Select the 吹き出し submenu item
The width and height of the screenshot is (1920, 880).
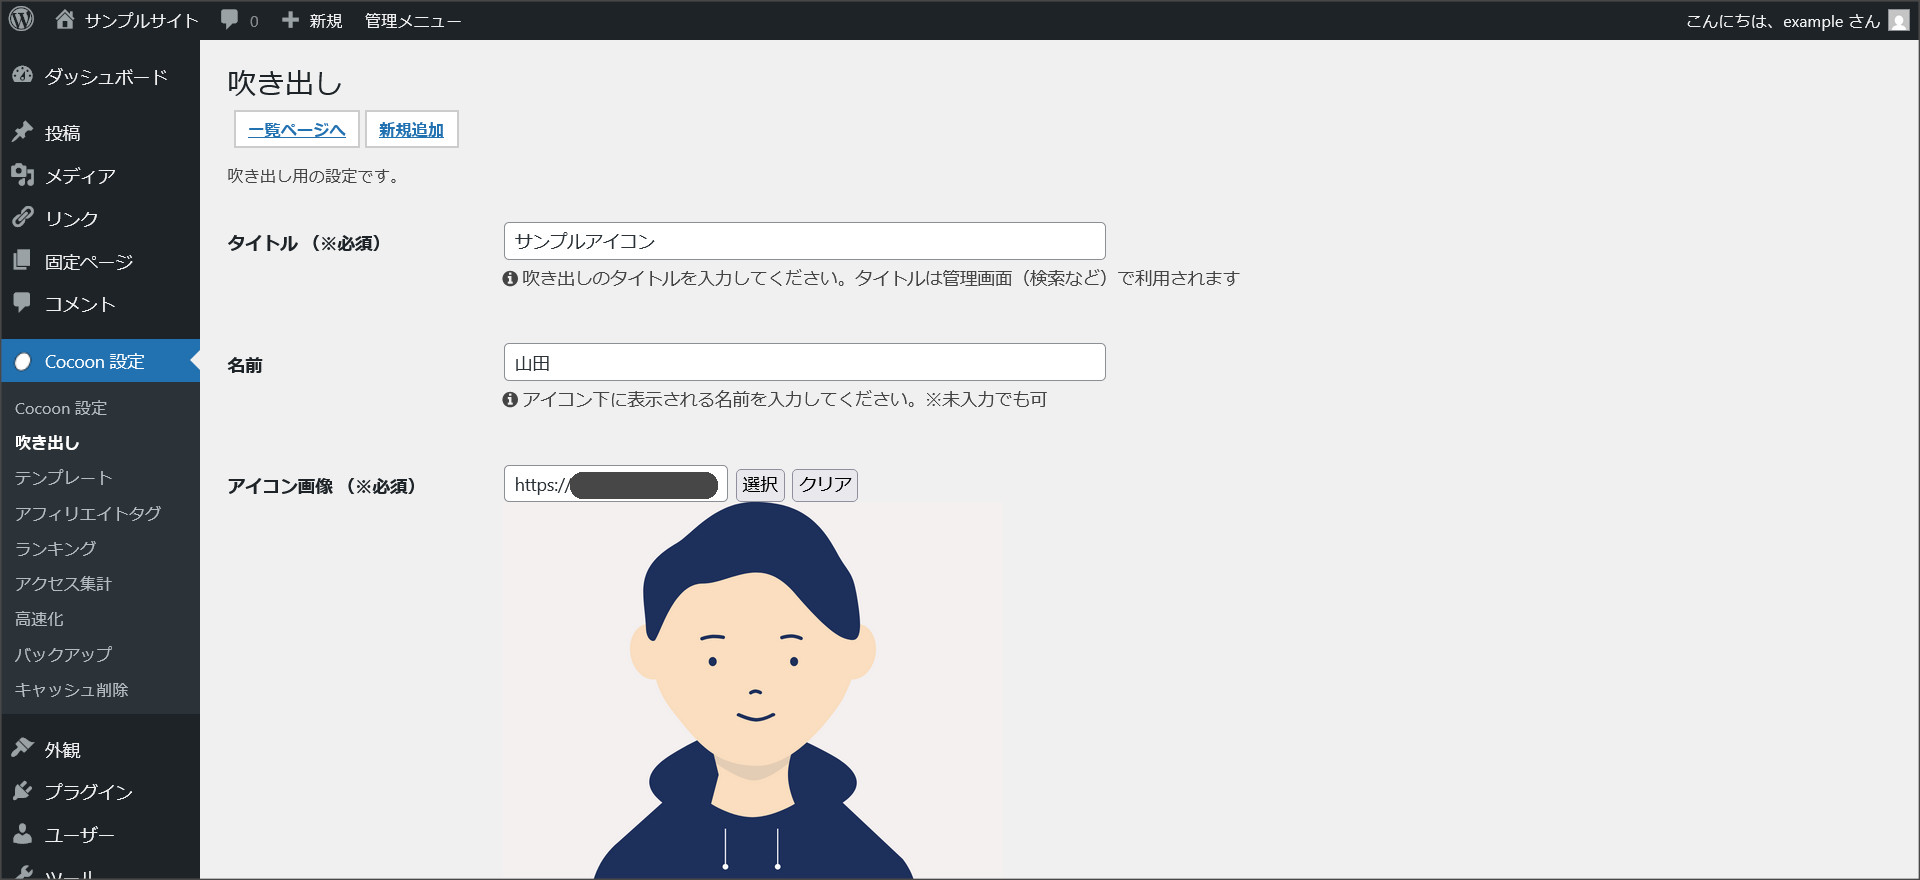pos(47,442)
